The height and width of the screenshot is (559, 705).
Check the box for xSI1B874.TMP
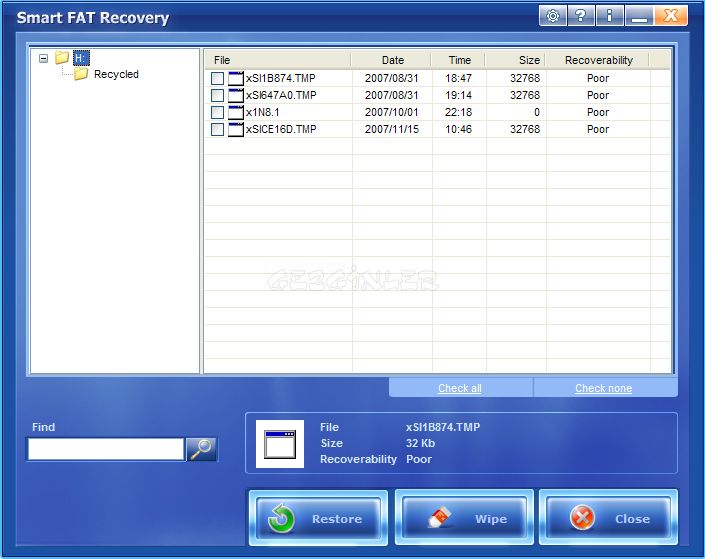[217, 79]
